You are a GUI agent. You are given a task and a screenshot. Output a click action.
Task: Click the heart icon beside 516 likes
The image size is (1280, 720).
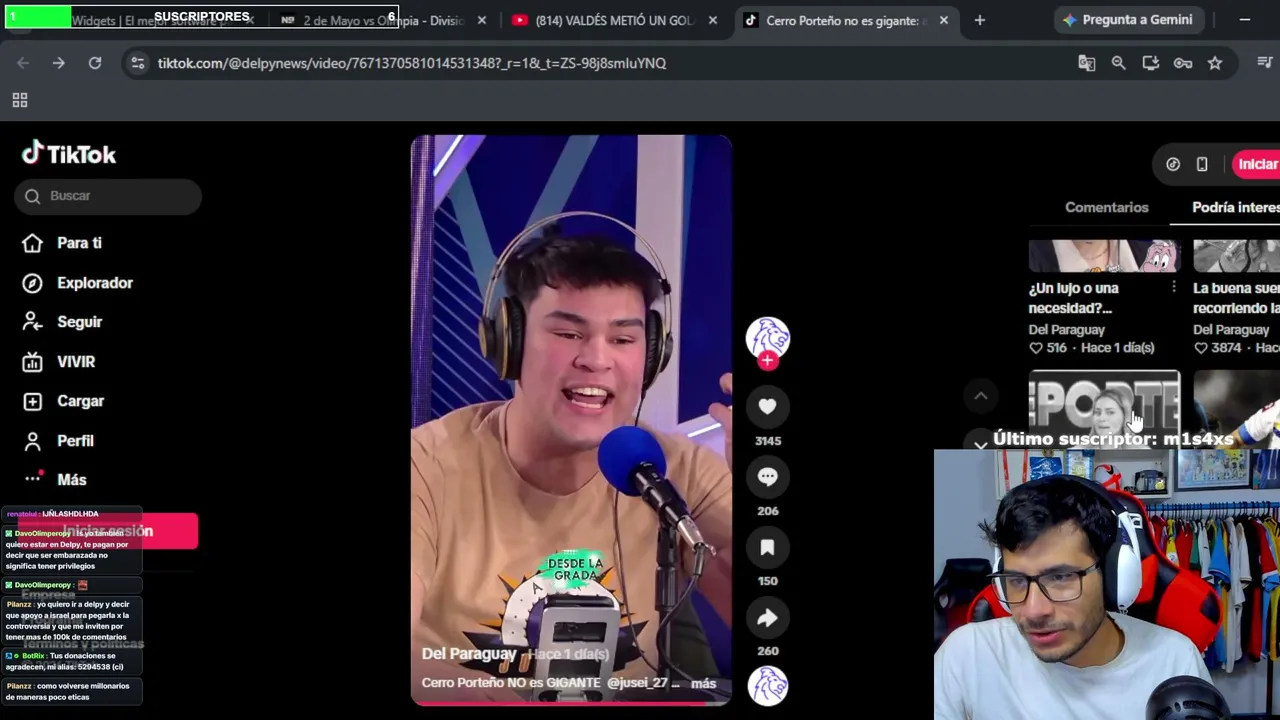[1036, 348]
